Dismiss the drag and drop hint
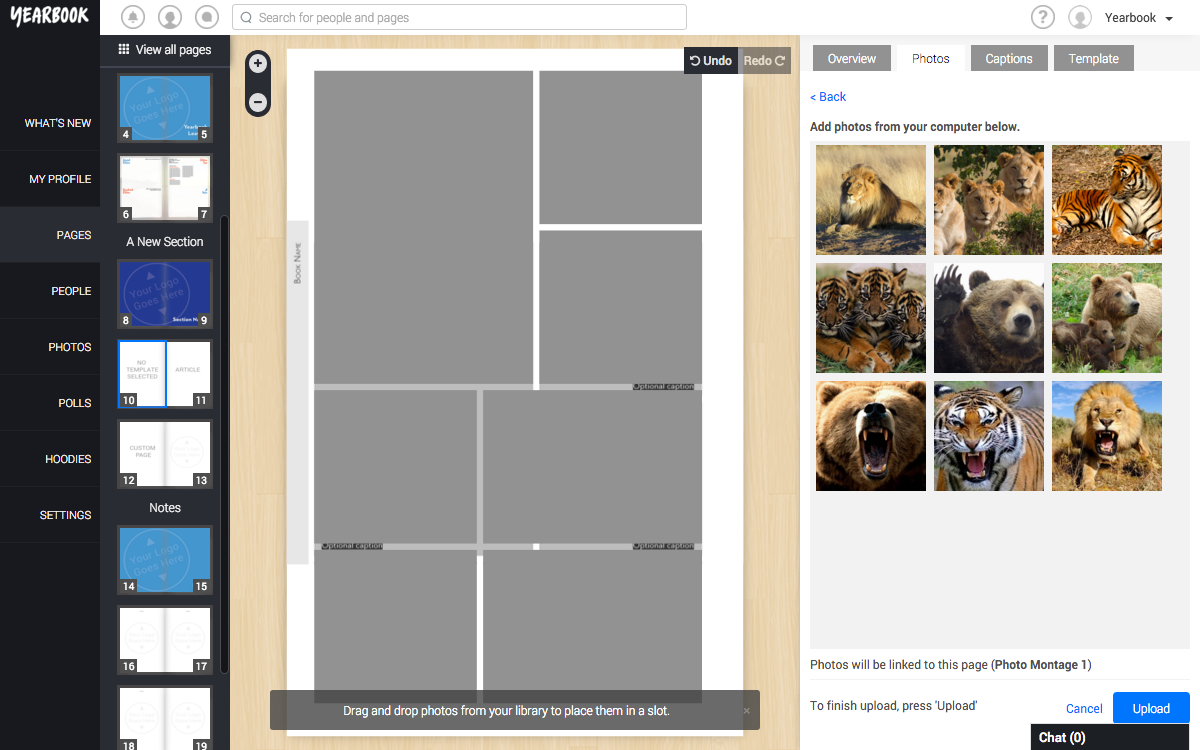The width and height of the screenshot is (1200, 750). [746, 711]
